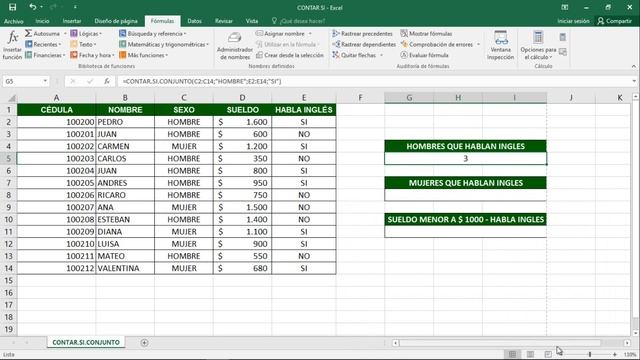Open Búsqueda y referencia functions
This screenshot has width=640, height=360.
click(153, 33)
